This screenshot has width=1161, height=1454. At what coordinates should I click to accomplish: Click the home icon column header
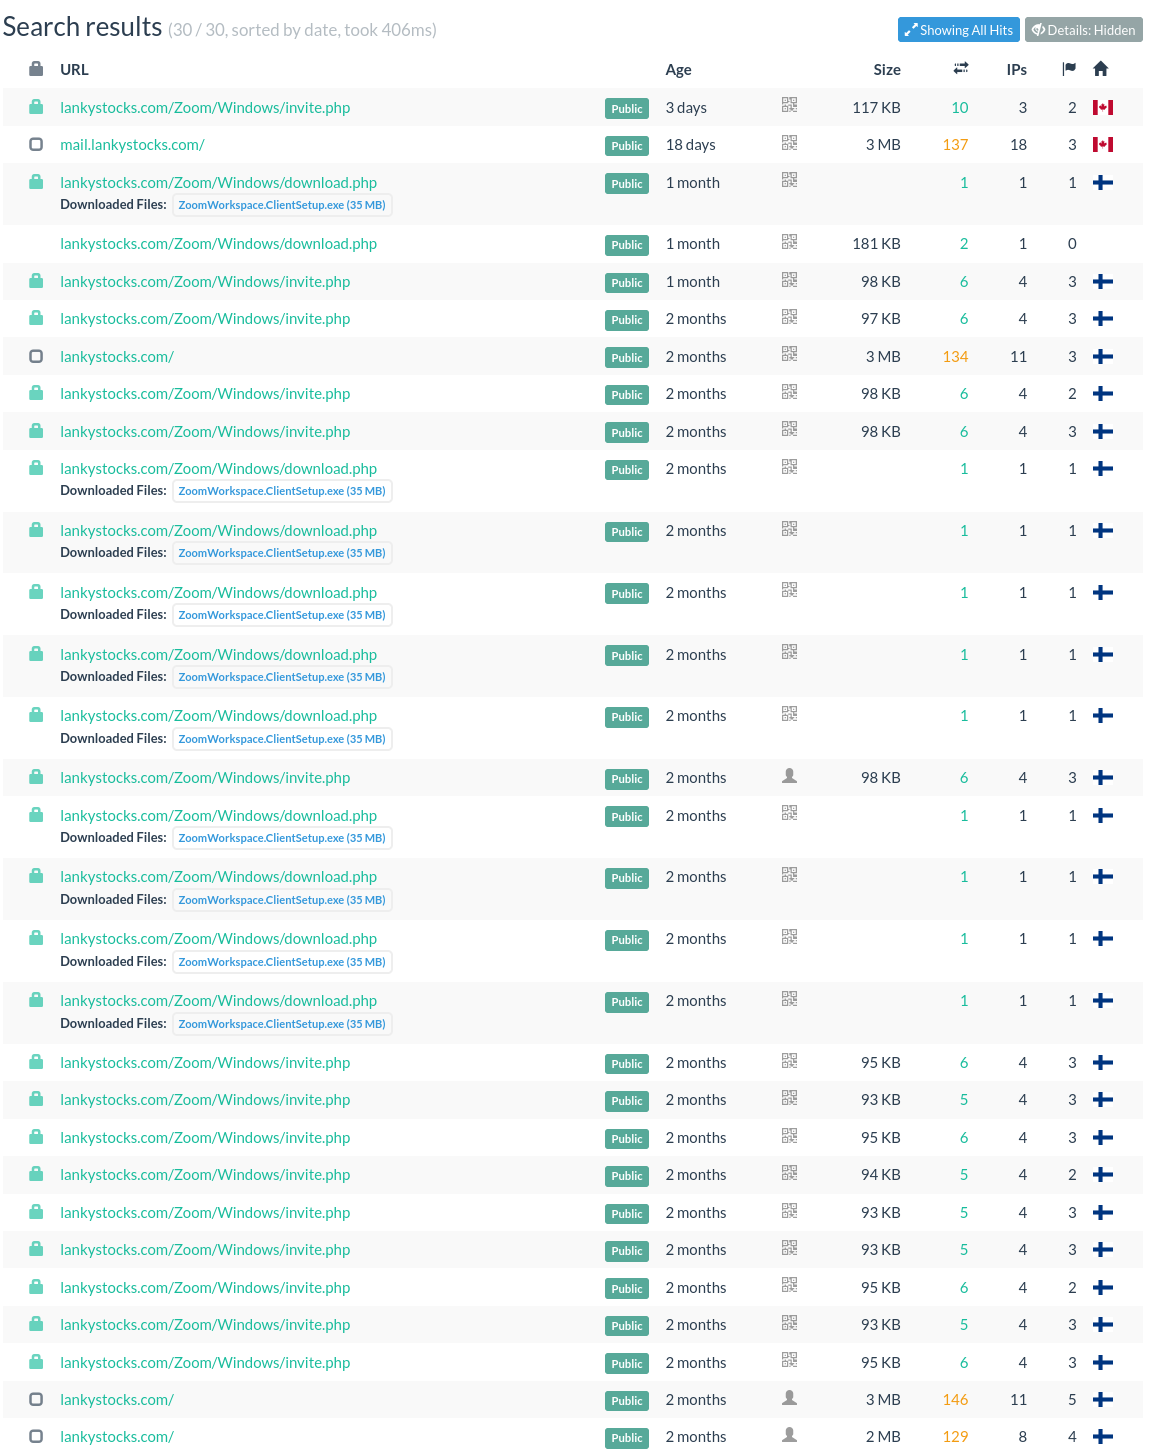[1101, 69]
